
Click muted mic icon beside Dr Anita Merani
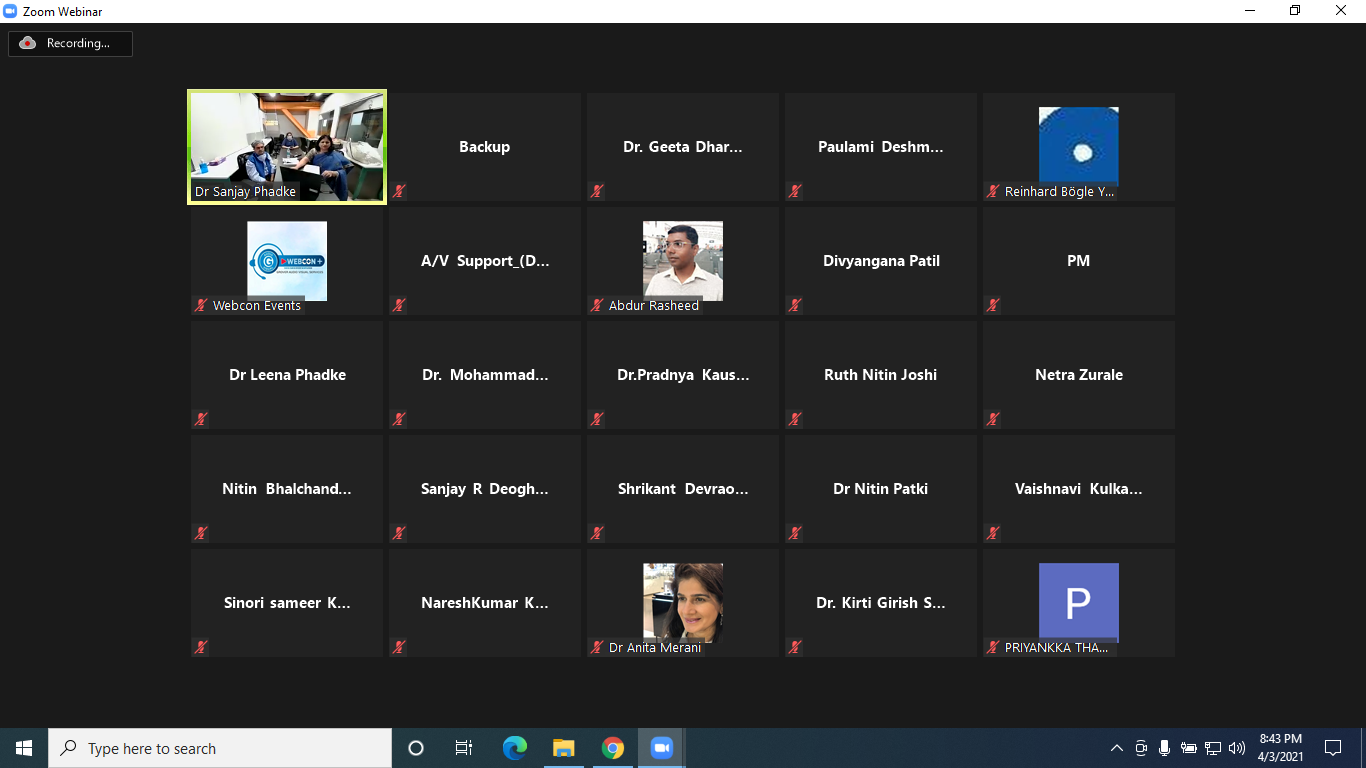click(x=597, y=647)
